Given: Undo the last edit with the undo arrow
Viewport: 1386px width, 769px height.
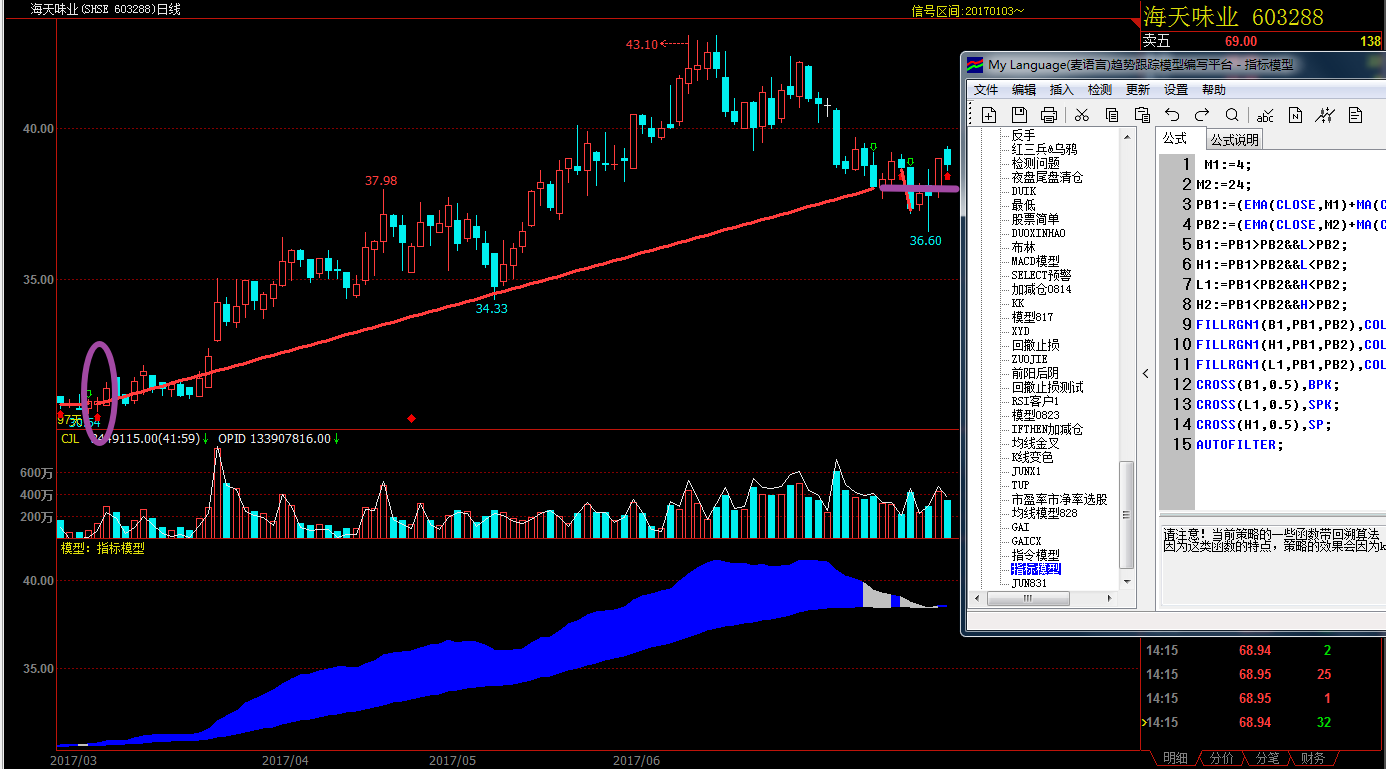Looking at the screenshot, I should click(1173, 115).
